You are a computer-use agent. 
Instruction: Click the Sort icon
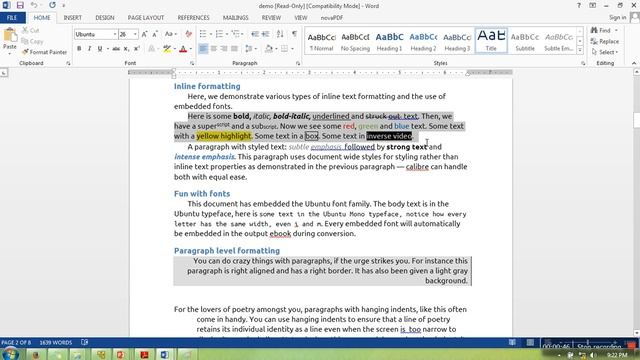pyautogui.click(x=280, y=34)
